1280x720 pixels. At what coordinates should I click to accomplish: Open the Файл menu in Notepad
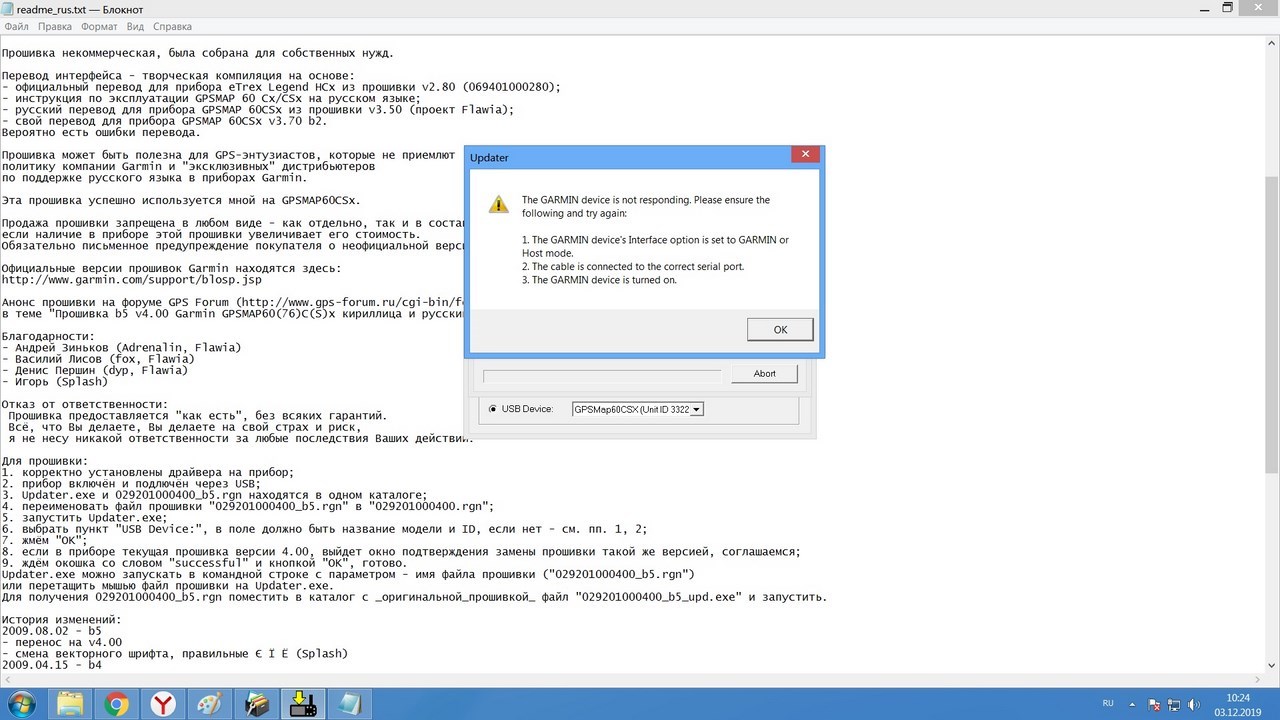click(x=16, y=27)
